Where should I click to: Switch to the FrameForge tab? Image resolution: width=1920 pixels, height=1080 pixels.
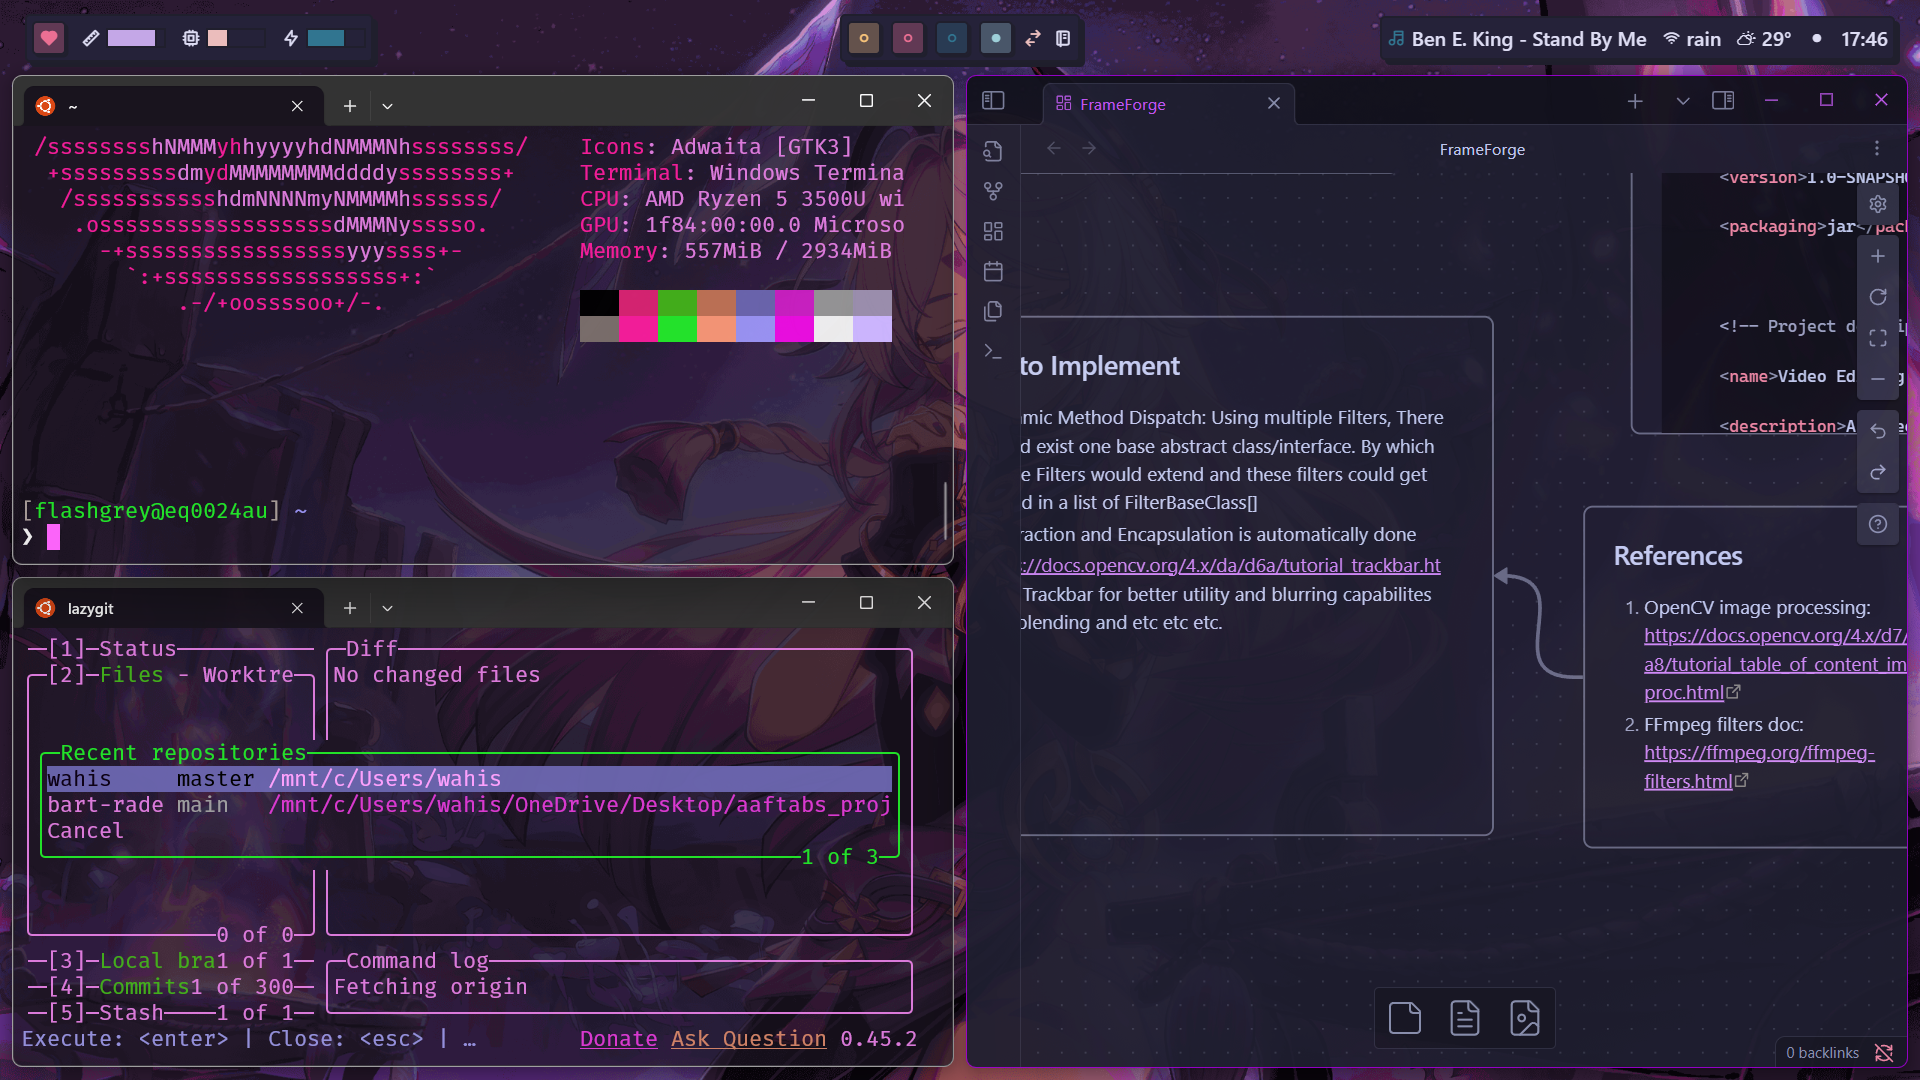[x=1123, y=103]
